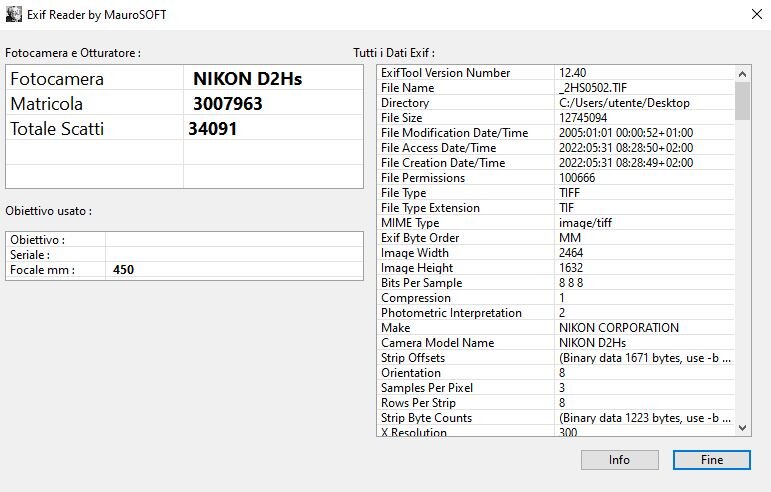This screenshot has height=492, width=771.
Task: Click the Matricola label cell
Action: (94, 103)
